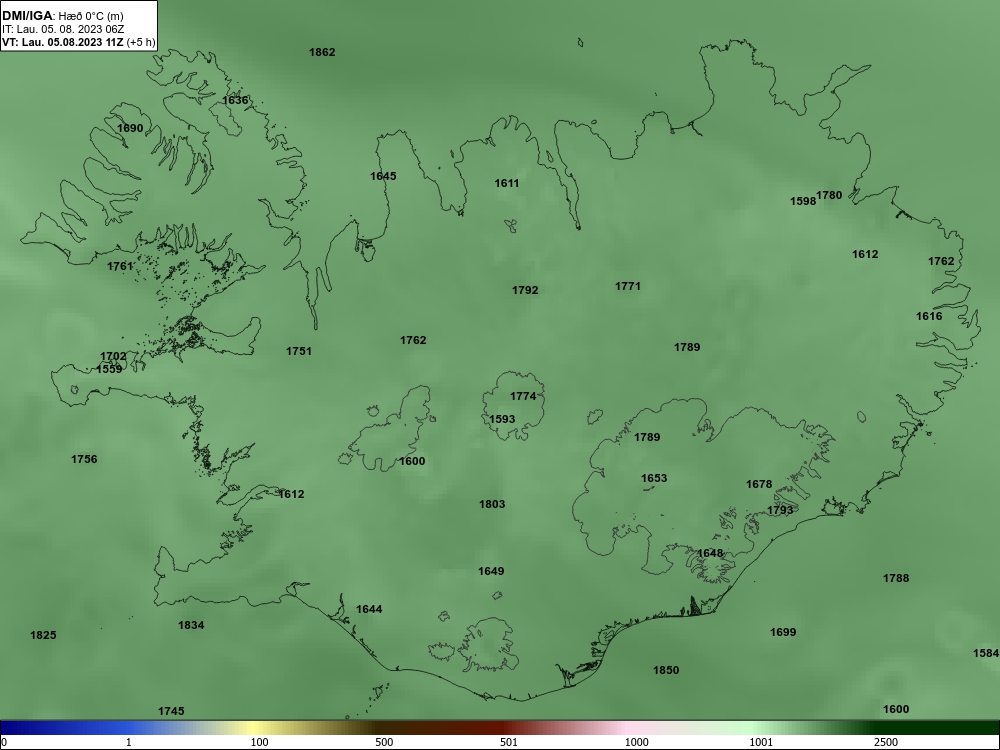Click the 501 label on the color scale
1000x750 pixels.
point(509,742)
